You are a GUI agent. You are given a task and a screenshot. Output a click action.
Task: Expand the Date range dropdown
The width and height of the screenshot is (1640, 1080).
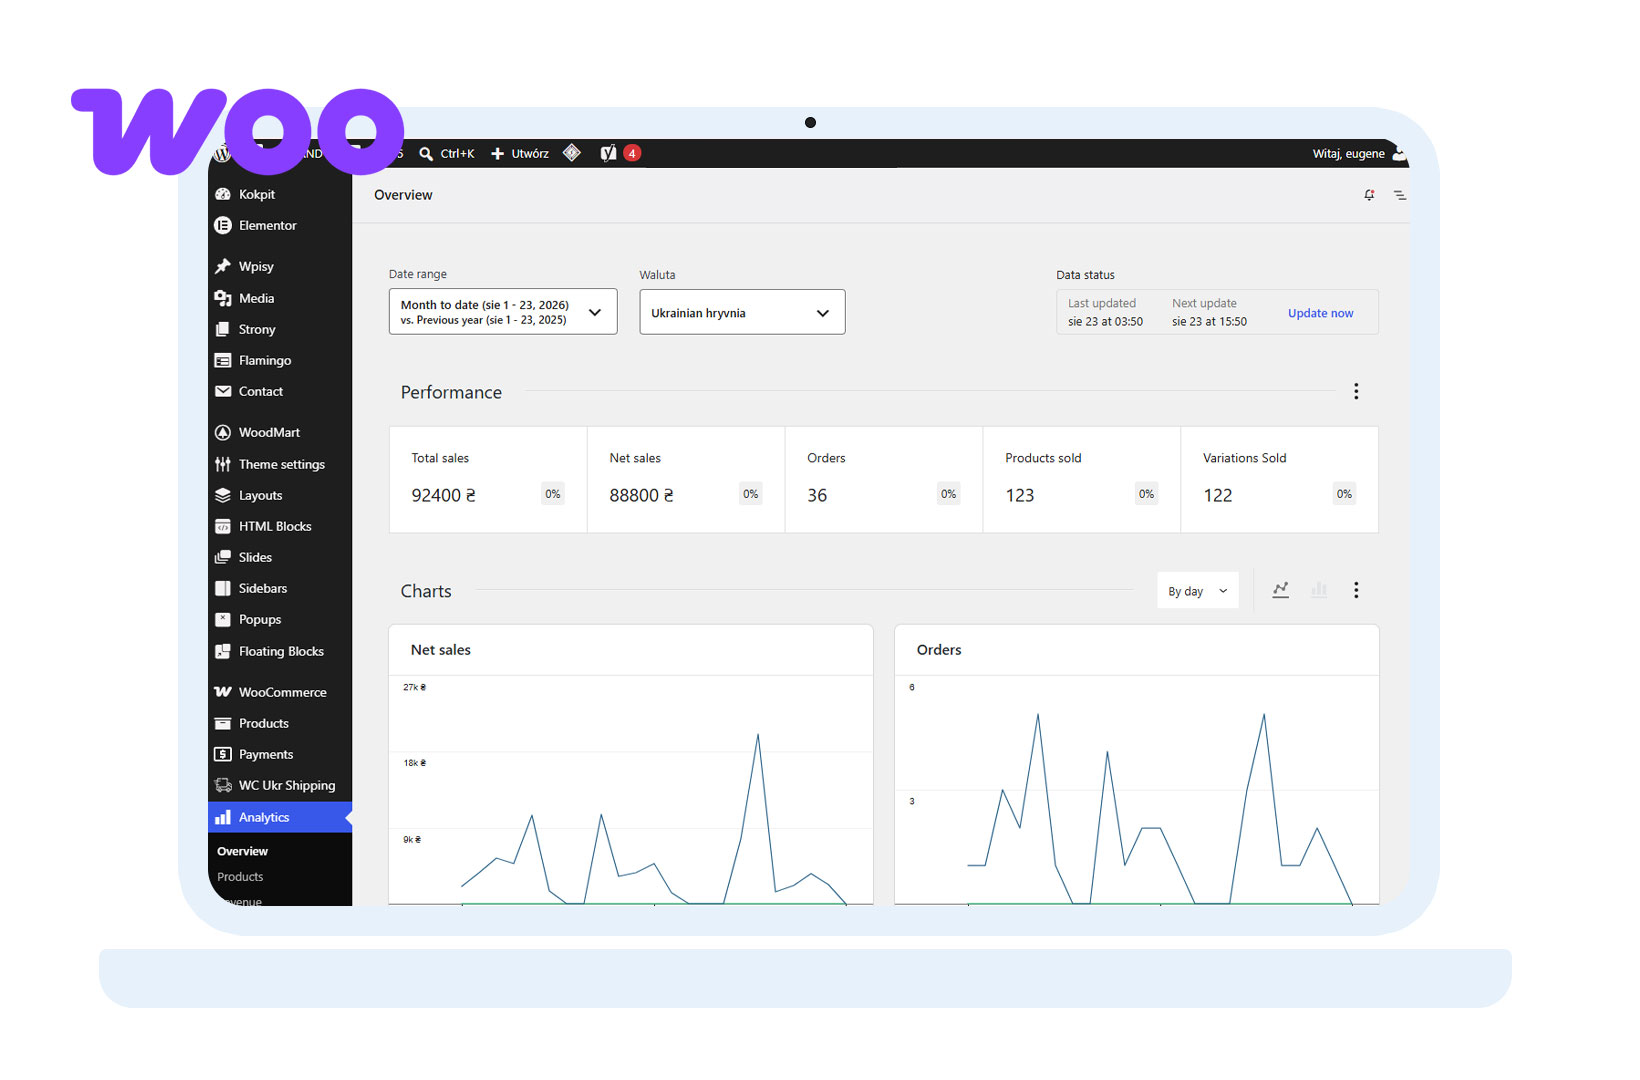[503, 312]
